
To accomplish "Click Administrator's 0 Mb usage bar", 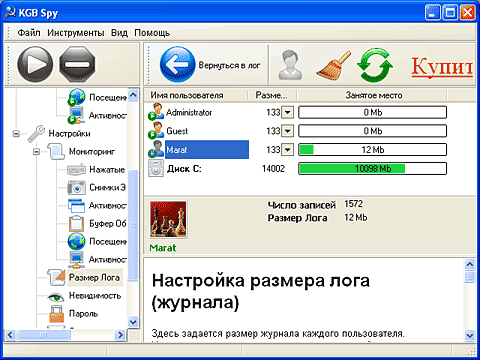I will pyautogui.click(x=372, y=112).
